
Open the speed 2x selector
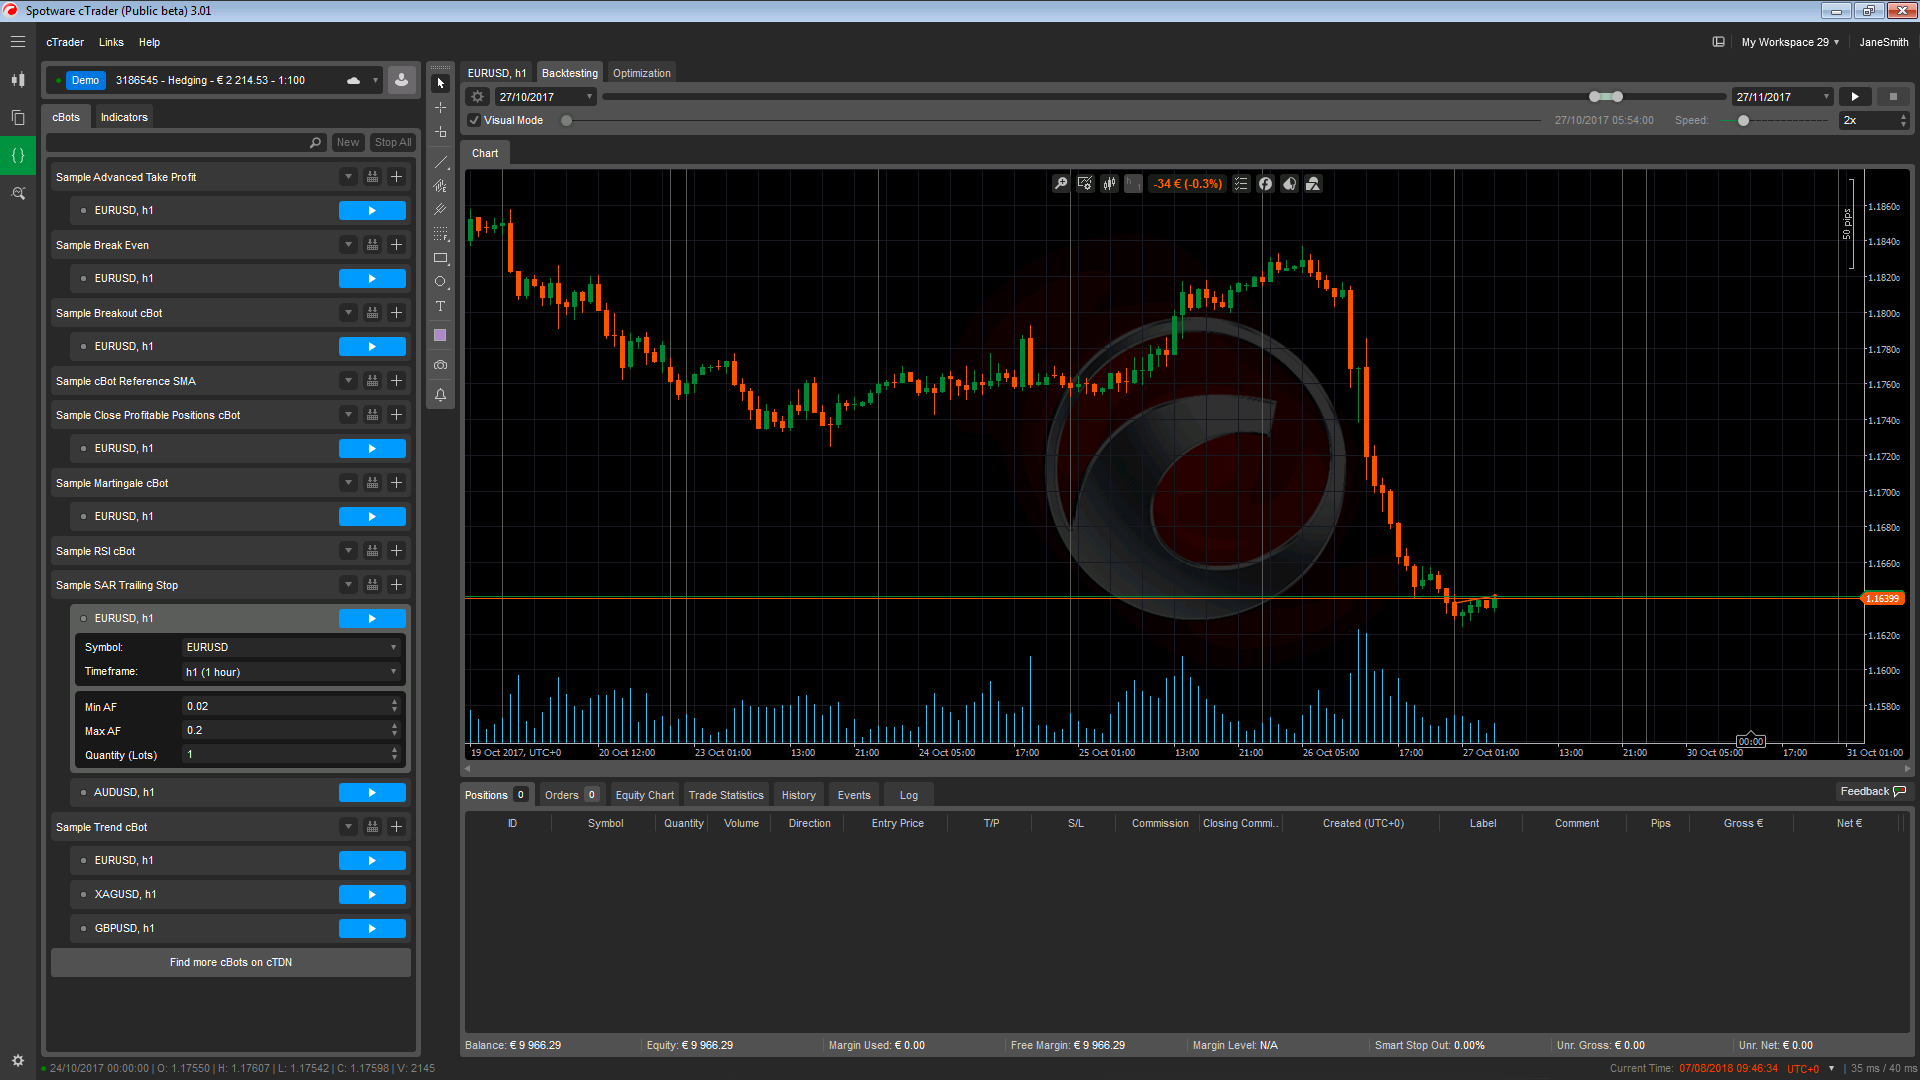(x=1874, y=120)
